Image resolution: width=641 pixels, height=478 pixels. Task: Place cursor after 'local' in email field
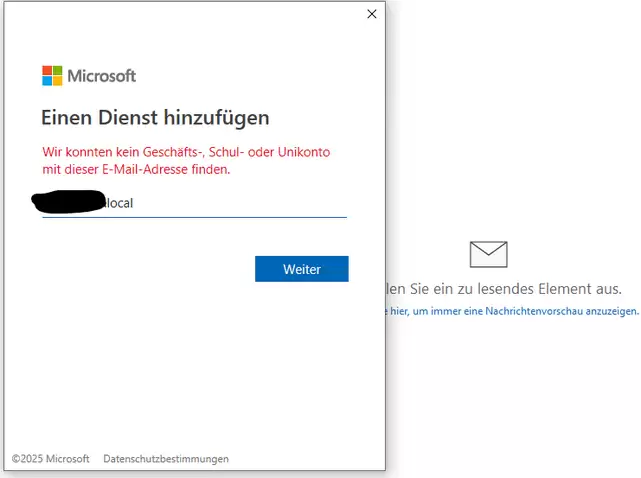(x=134, y=203)
